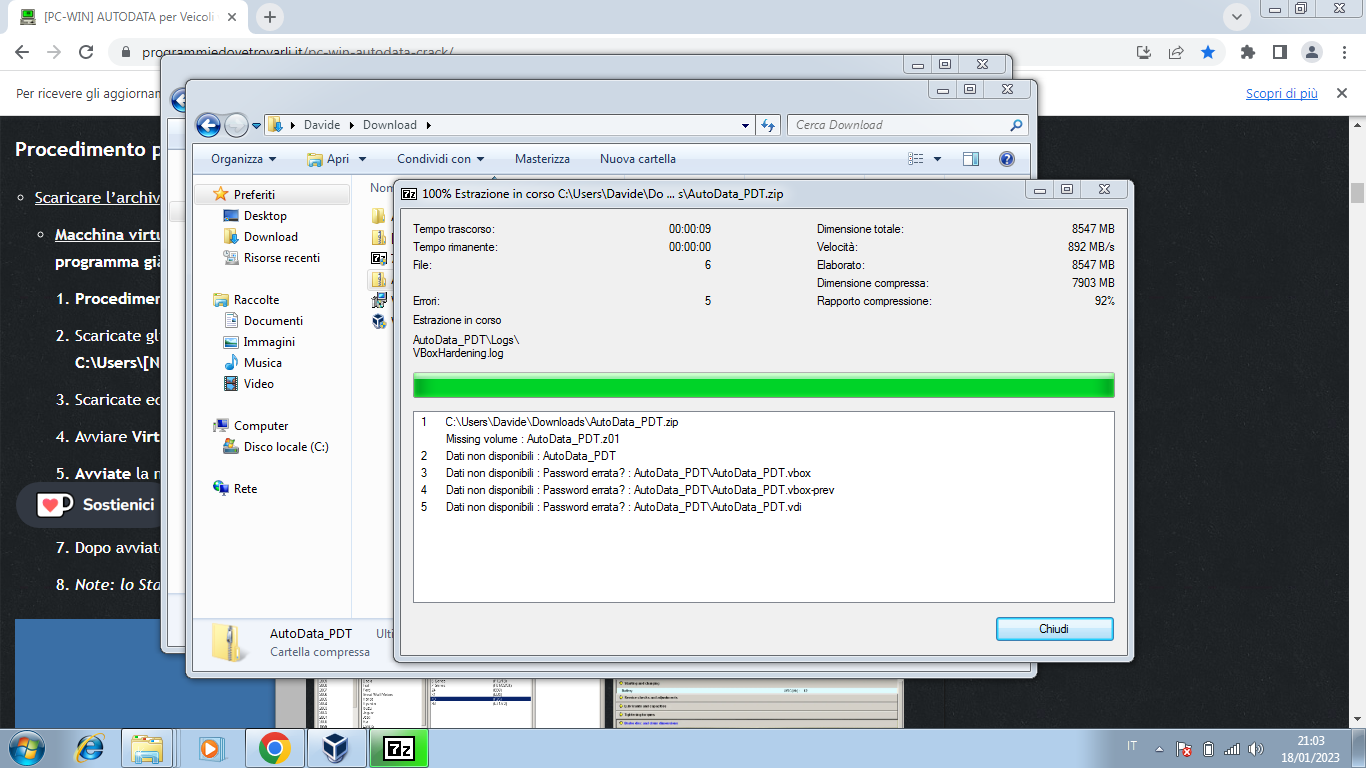Launch Internet Explorer from taskbar
Viewport: 1366px width, 768px height.
pyautogui.click(x=90, y=748)
